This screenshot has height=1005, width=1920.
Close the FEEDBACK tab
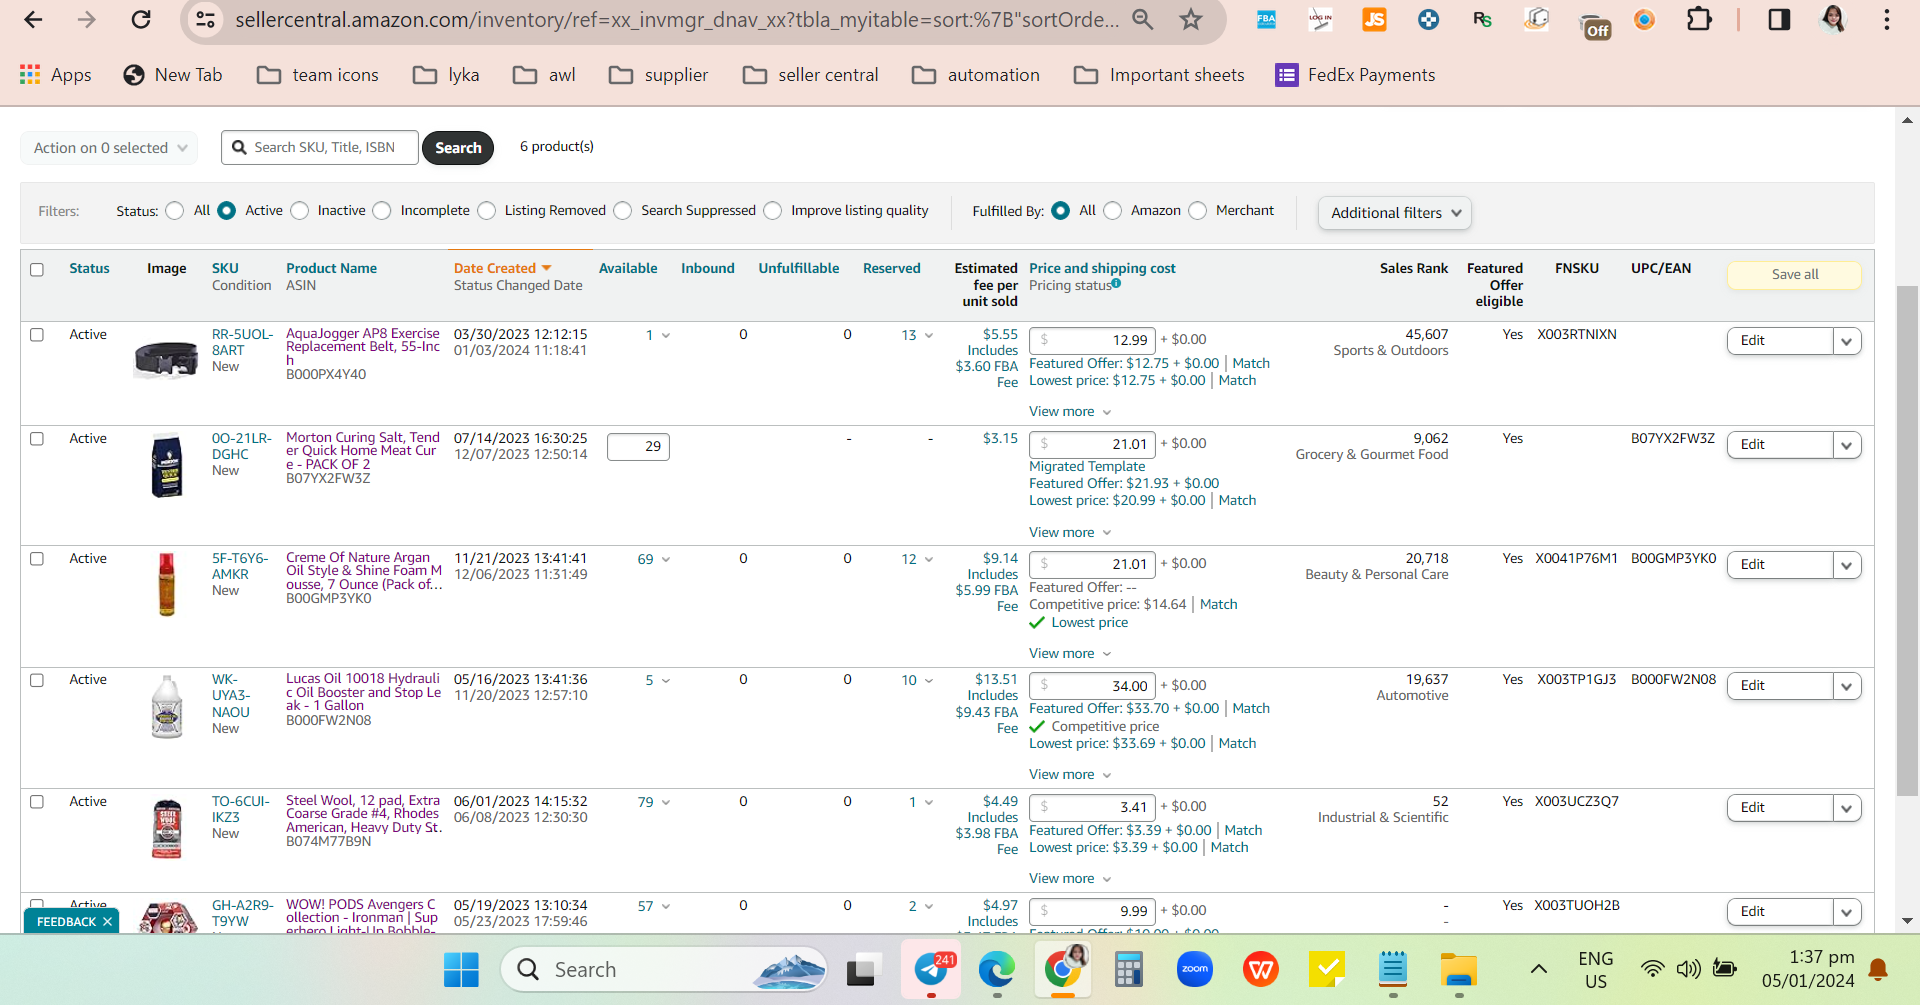pyautogui.click(x=107, y=922)
